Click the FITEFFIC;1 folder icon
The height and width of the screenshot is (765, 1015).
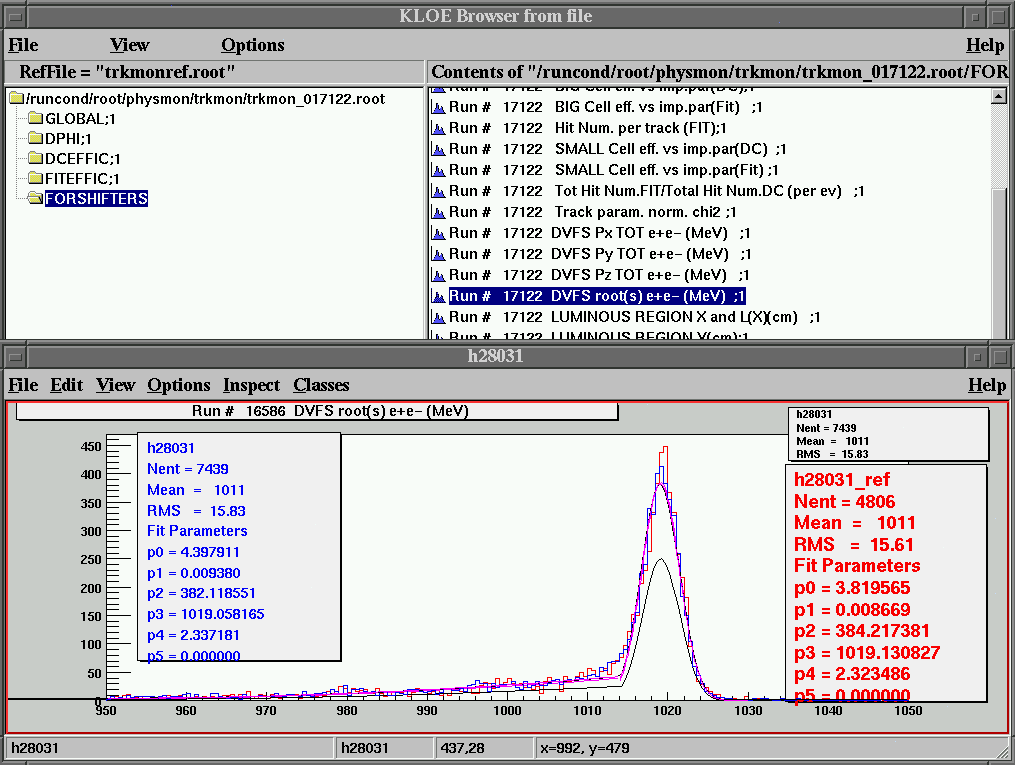click(36, 179)
